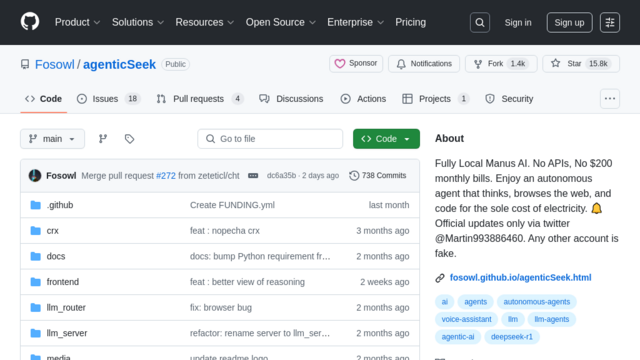Click the GitHub logo home icon

pyautogui.click(x=30, y=22)
